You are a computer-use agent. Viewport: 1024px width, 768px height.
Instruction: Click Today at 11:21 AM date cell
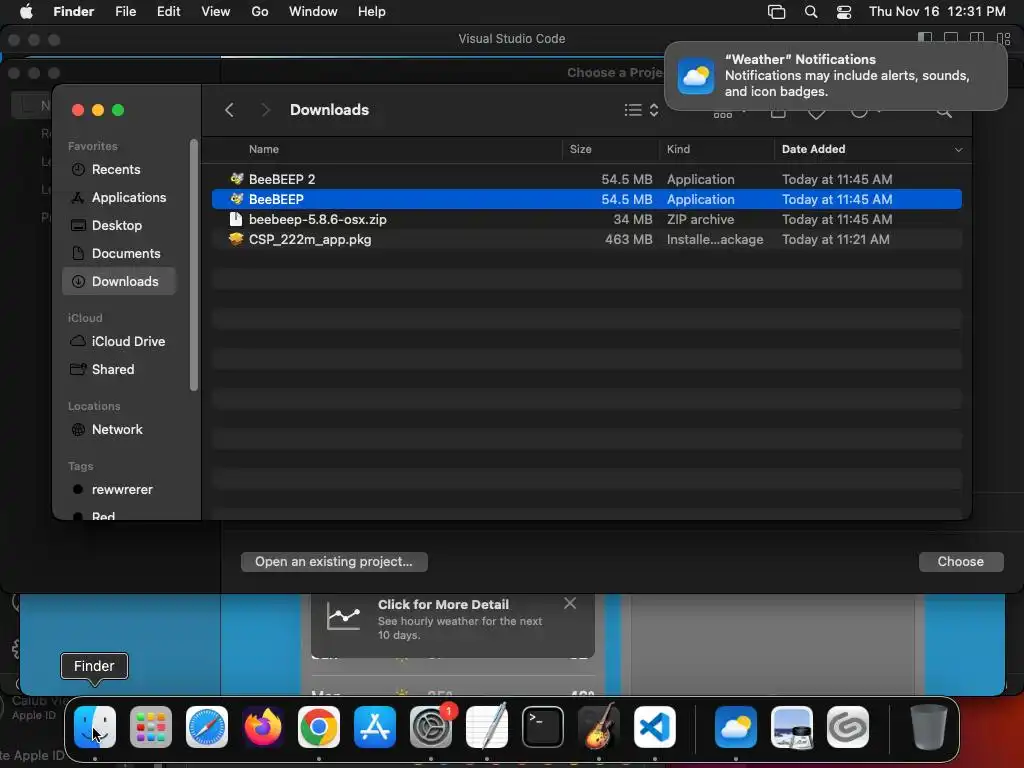point(835,240)
